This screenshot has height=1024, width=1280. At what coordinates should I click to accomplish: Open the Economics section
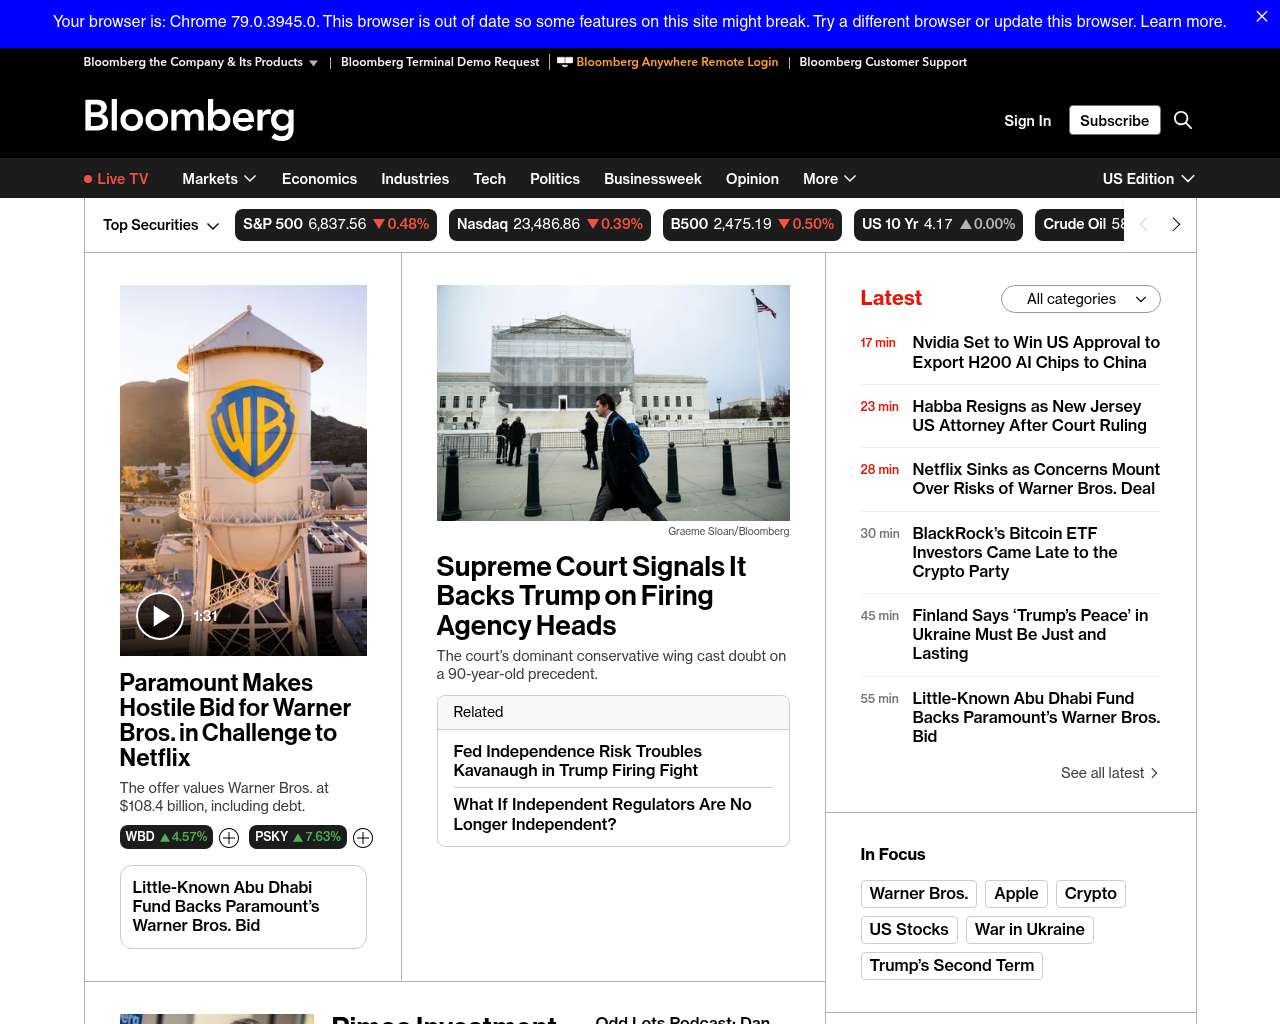click(319, 179)
